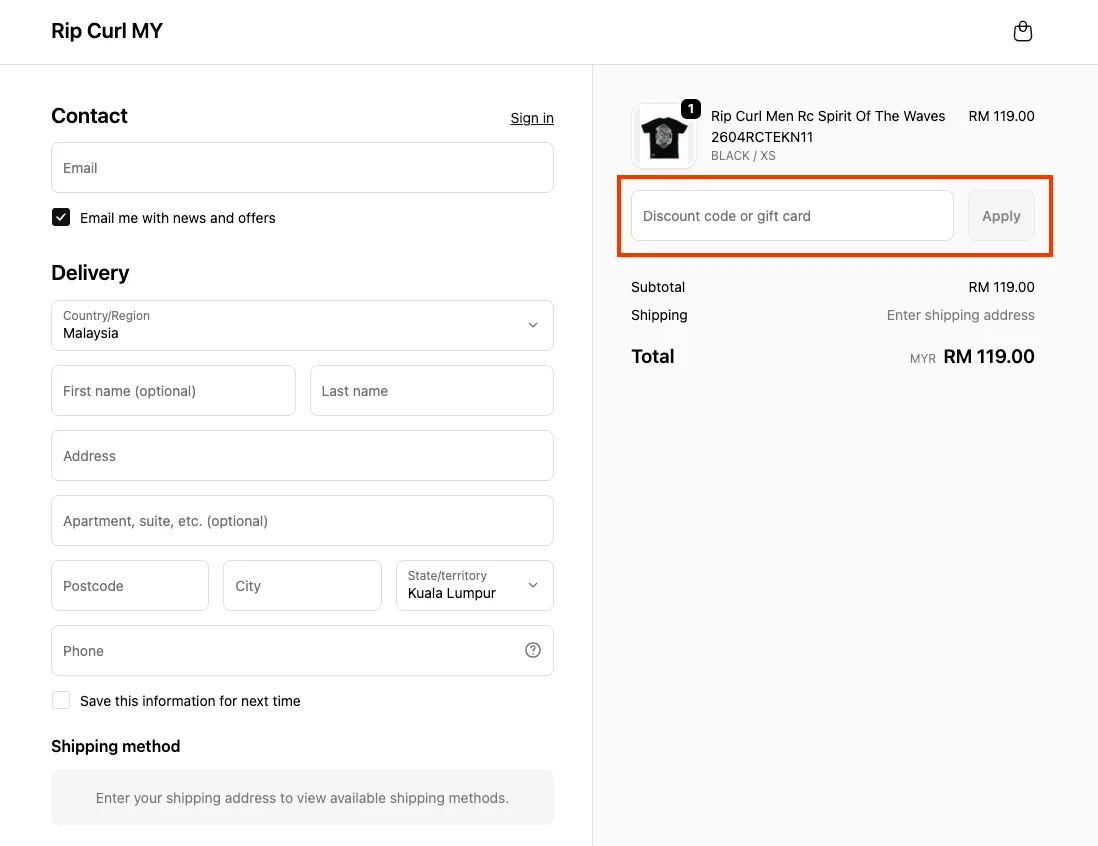The image size is (1098, 846).
Task: Open the Country/Region dropdown
Action: pos(303,326)
